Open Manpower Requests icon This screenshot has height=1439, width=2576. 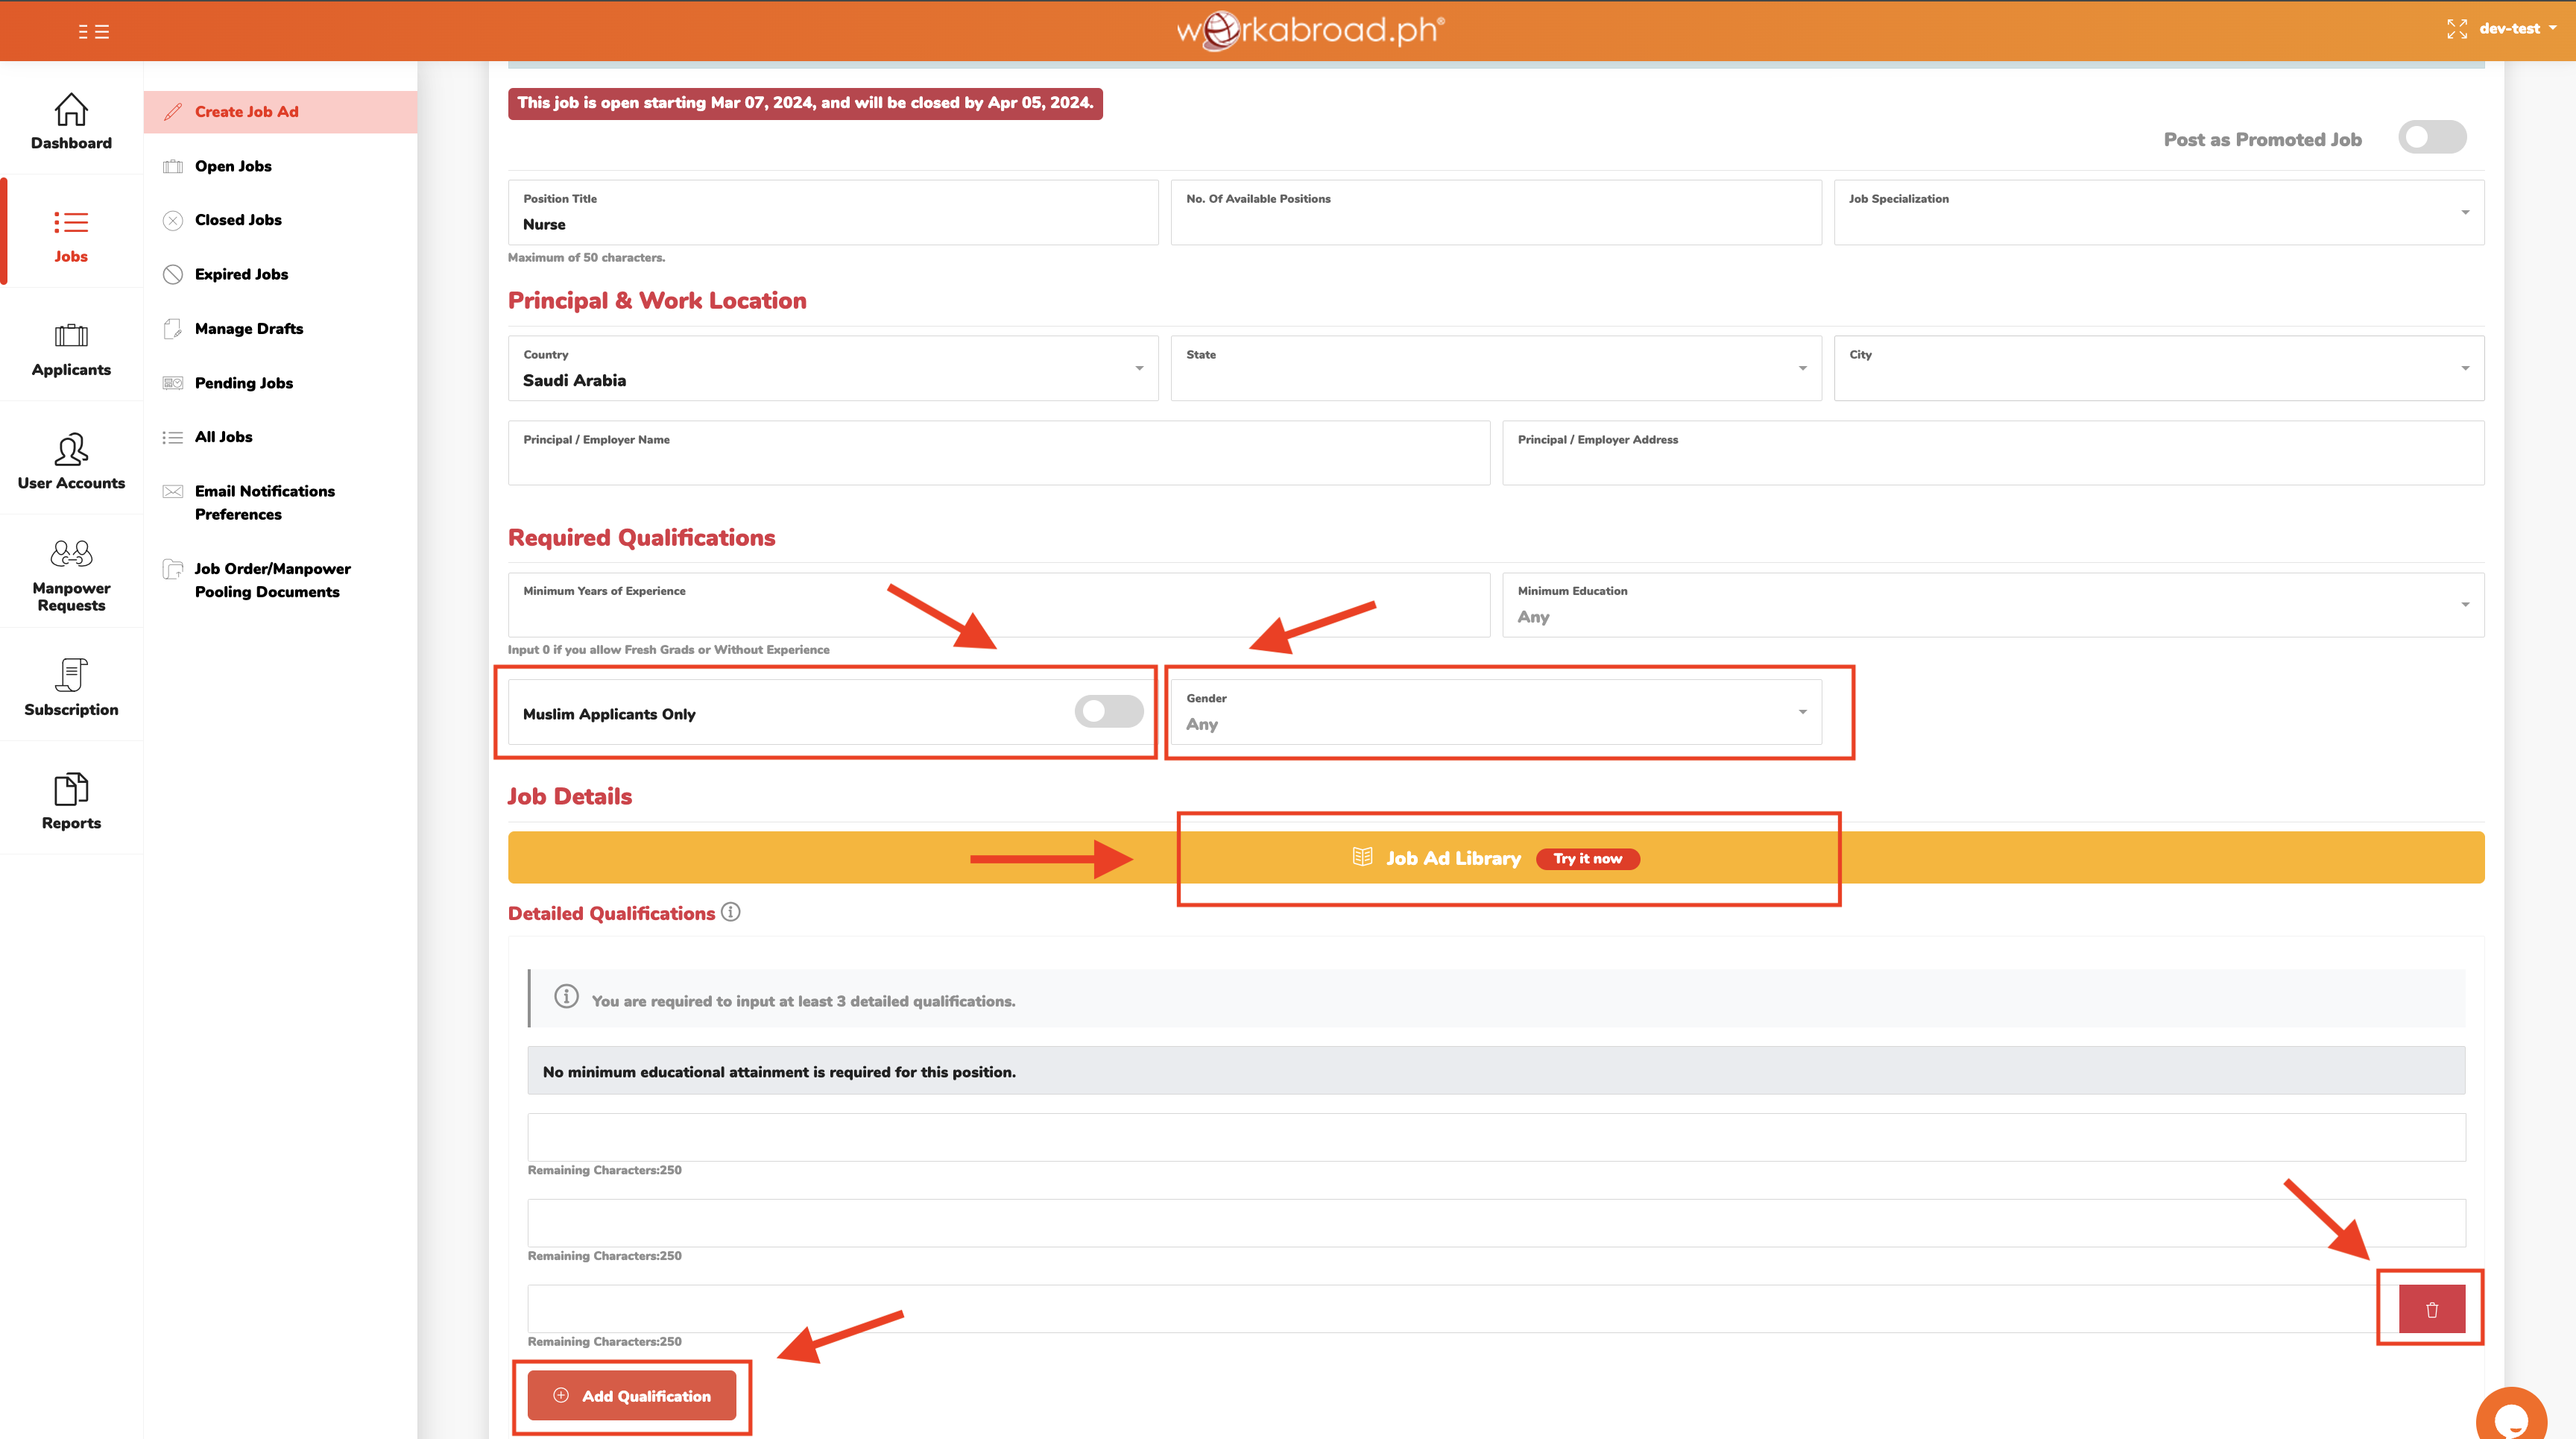71,553
